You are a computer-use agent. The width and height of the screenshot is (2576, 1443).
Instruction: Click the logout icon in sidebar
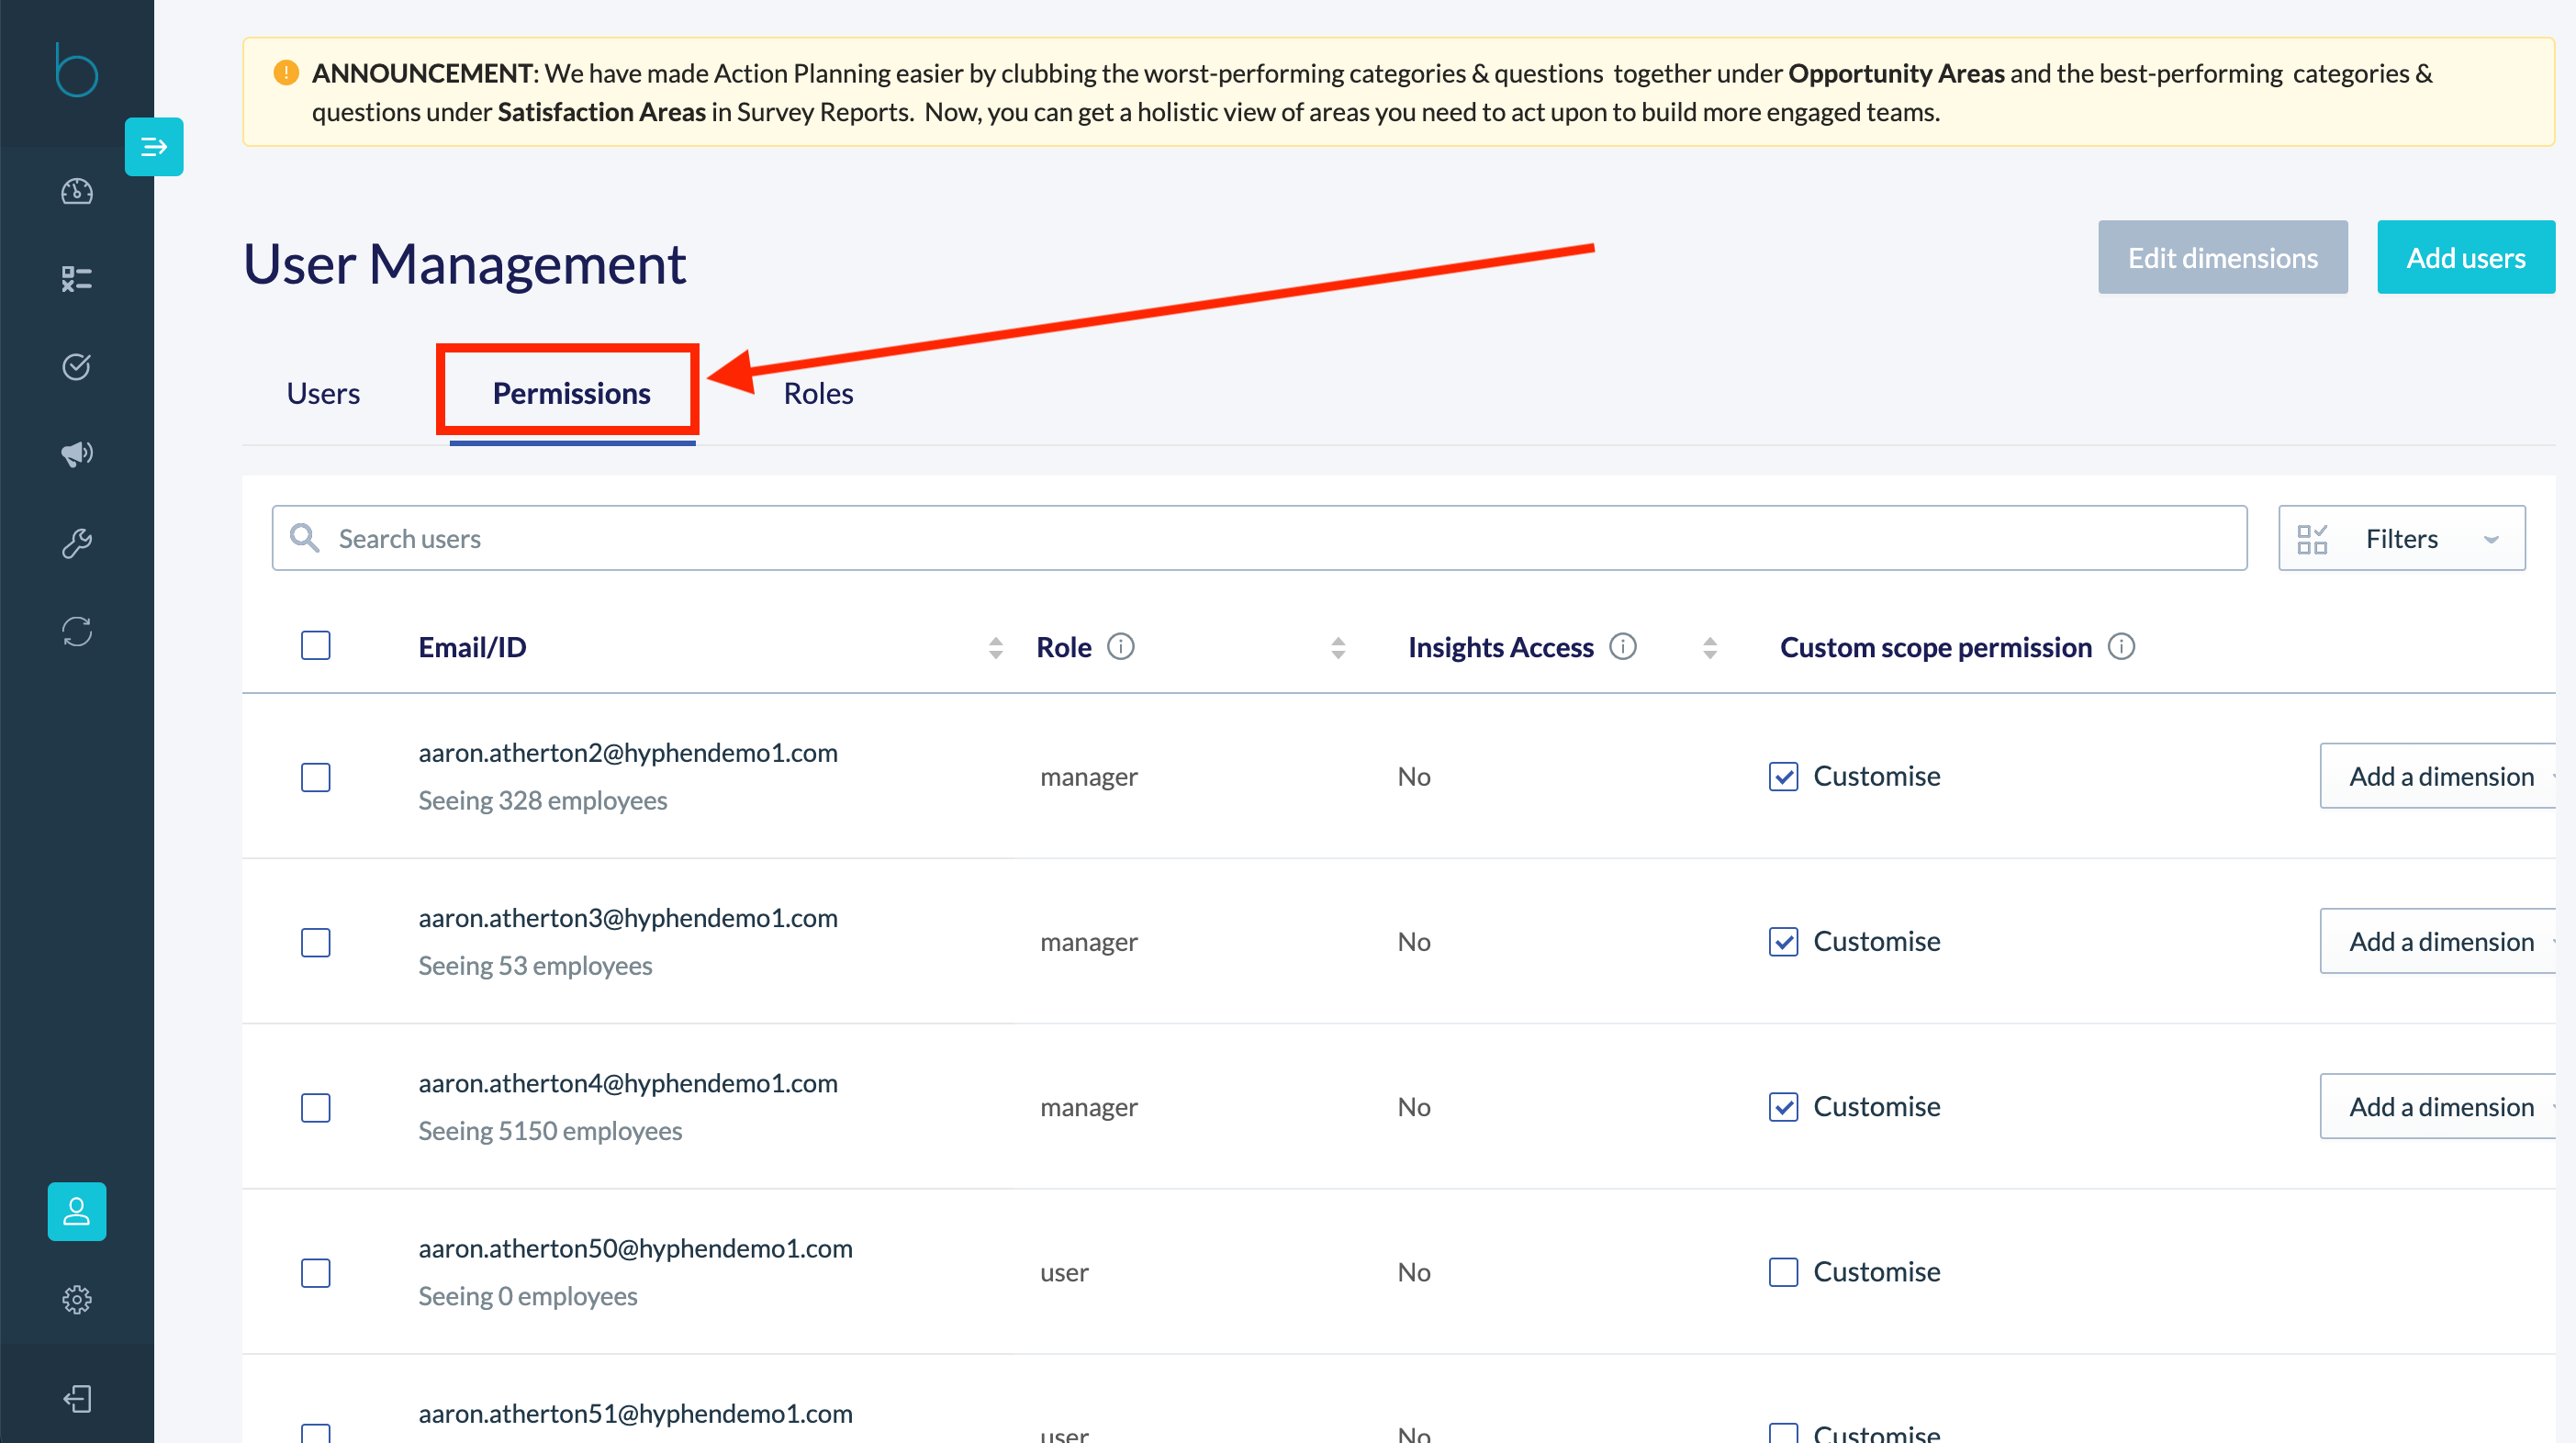tap(77, 1398)
